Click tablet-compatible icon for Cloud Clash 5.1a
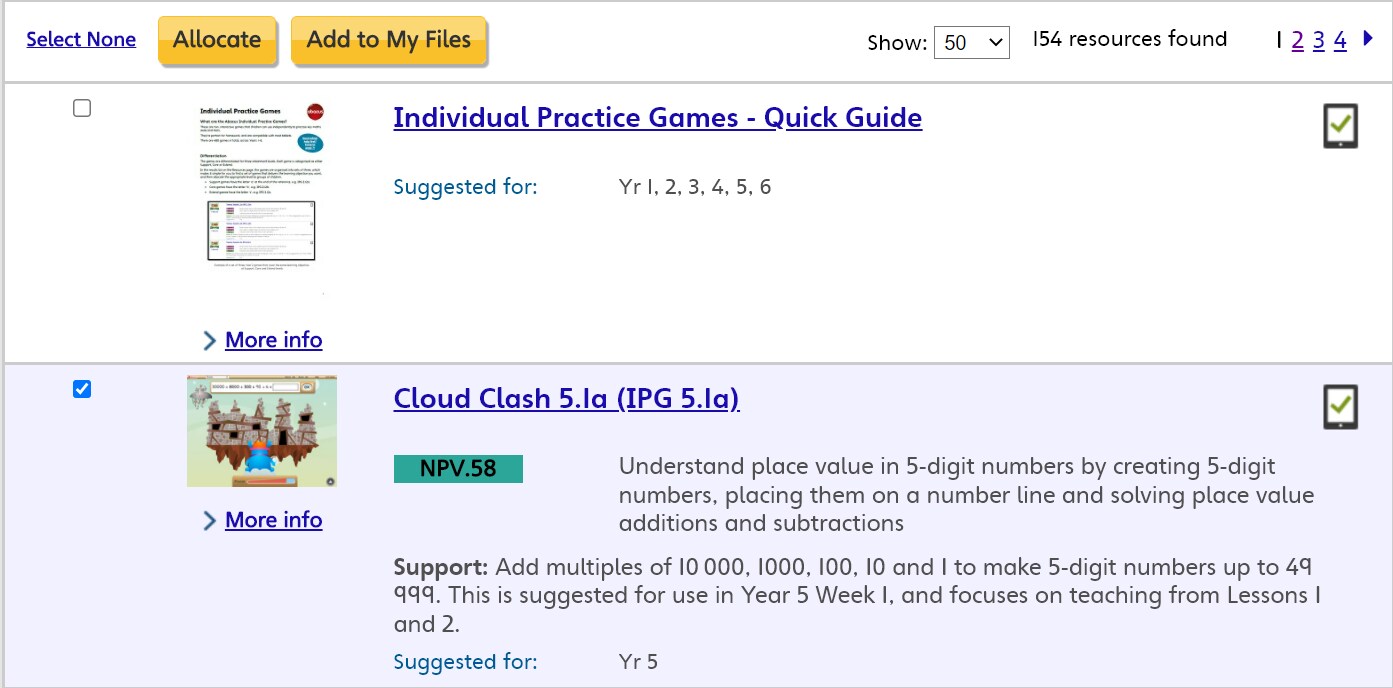 (x=1340, y=408)
